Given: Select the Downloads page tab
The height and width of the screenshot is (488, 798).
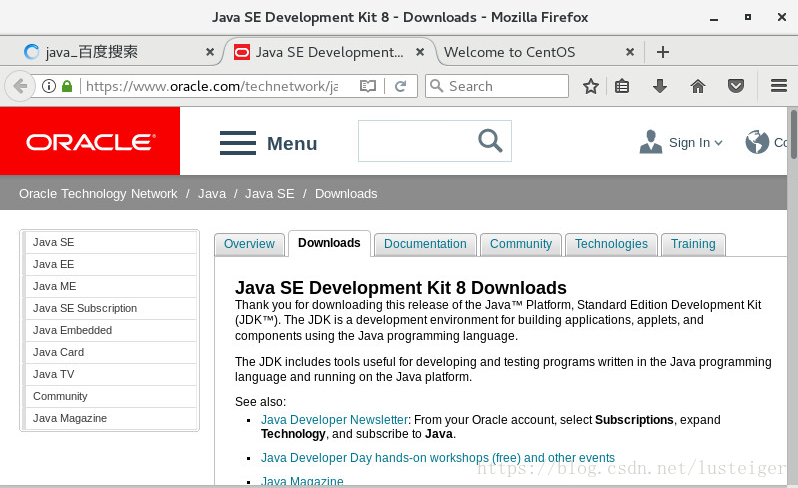Looking at the screenshot, I should 329,243.
